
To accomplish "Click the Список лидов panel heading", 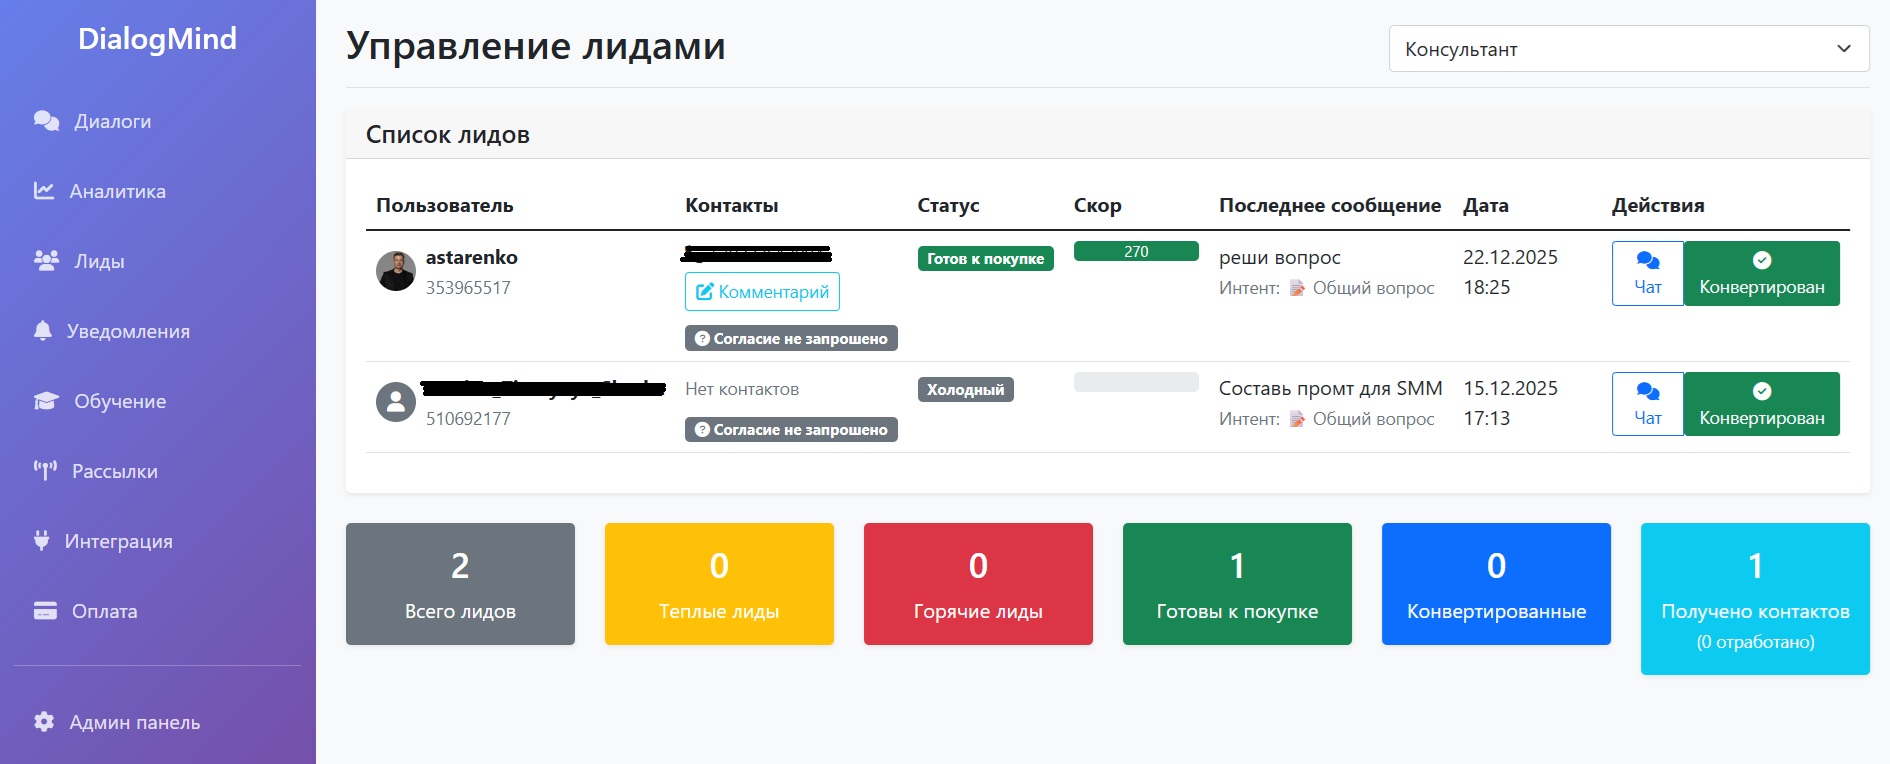I will (x=448, y=135).
